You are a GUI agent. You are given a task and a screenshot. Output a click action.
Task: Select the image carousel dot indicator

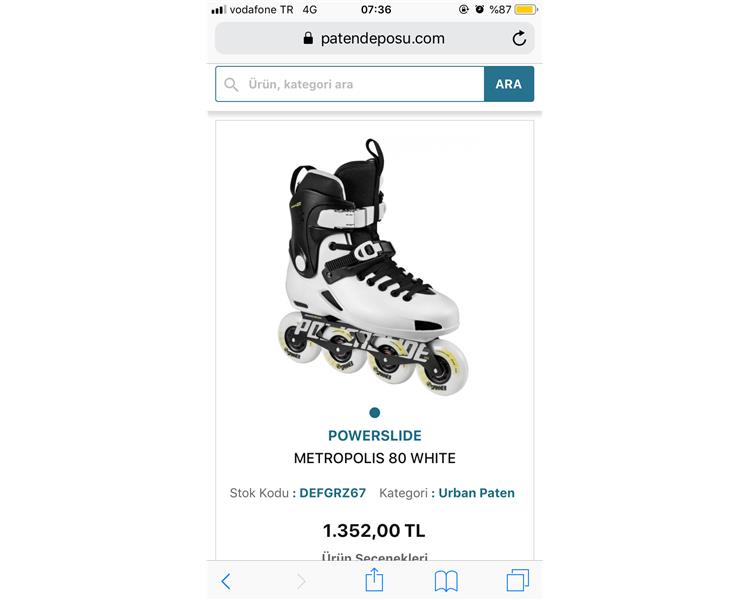tap(375, 412)
